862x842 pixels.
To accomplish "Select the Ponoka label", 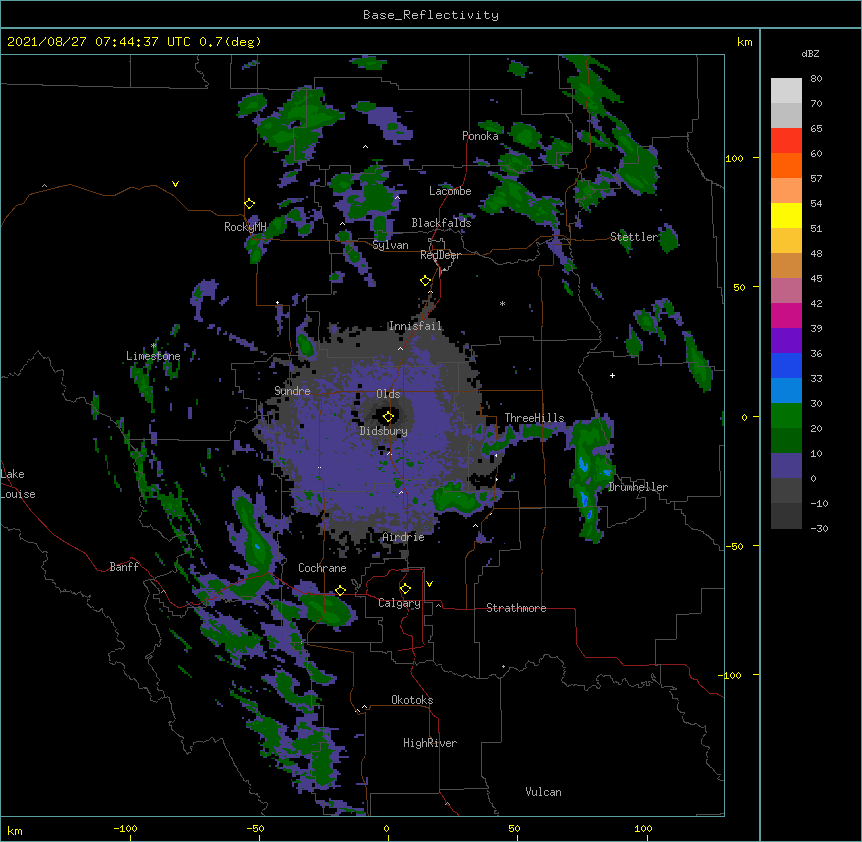I will coord(480,136).
